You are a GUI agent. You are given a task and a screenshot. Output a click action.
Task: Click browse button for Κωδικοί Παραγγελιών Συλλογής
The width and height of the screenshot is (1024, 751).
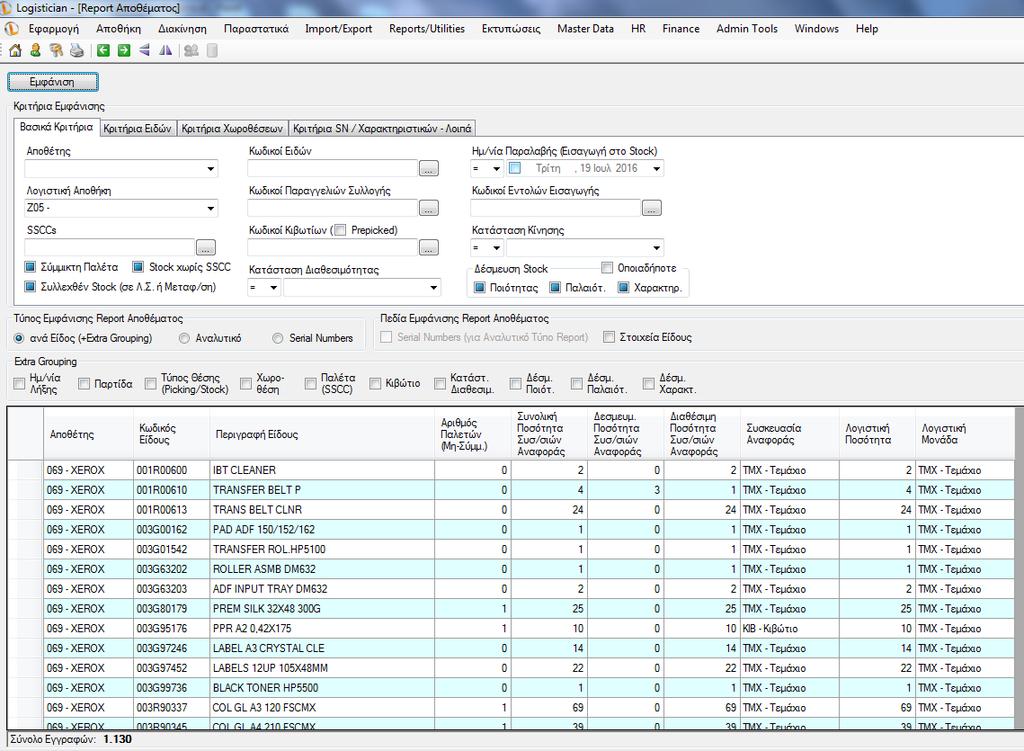428,208
